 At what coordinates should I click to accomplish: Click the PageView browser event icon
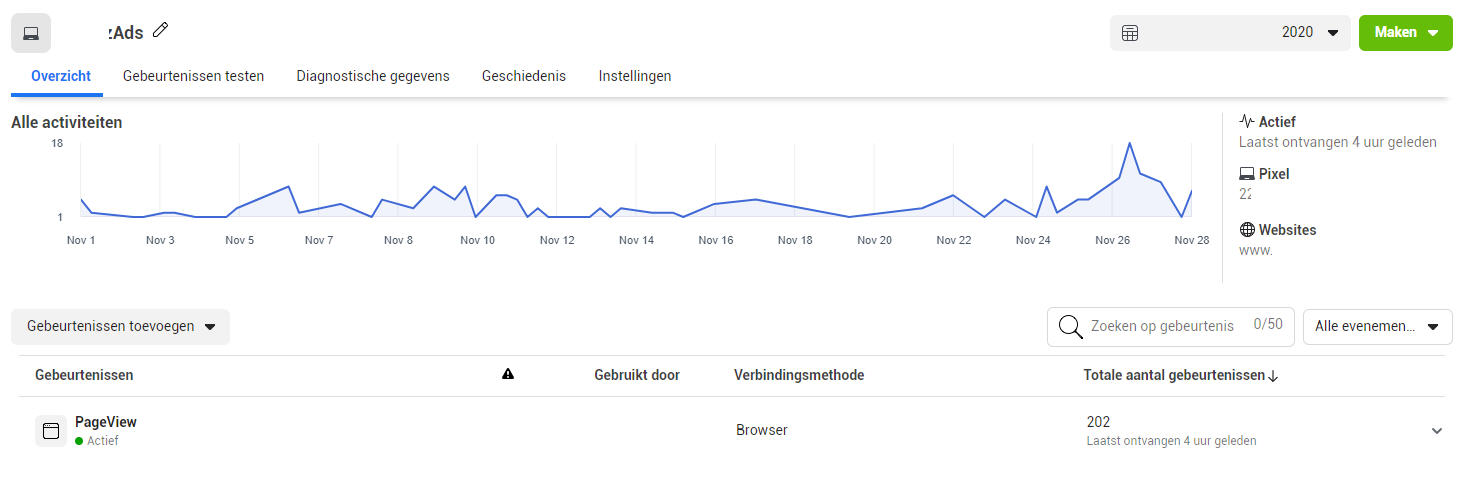tap(51, 431)
